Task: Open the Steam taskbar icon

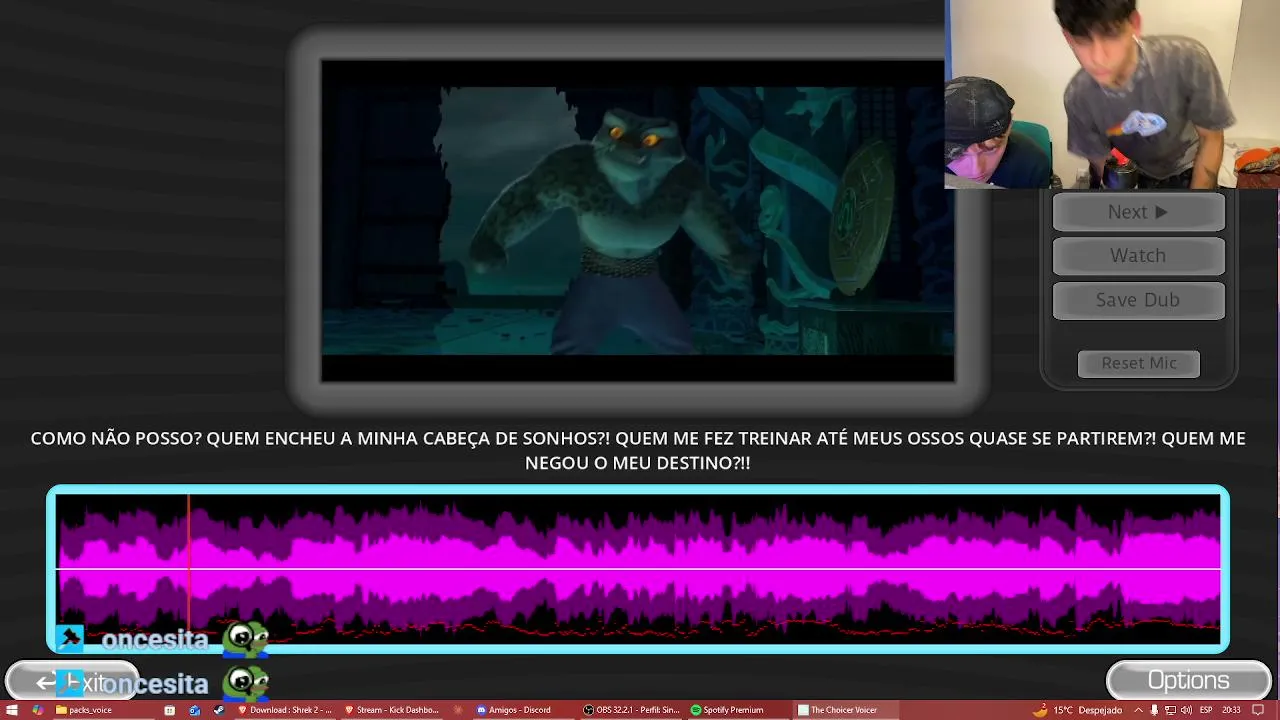Action: coord(219,710)
